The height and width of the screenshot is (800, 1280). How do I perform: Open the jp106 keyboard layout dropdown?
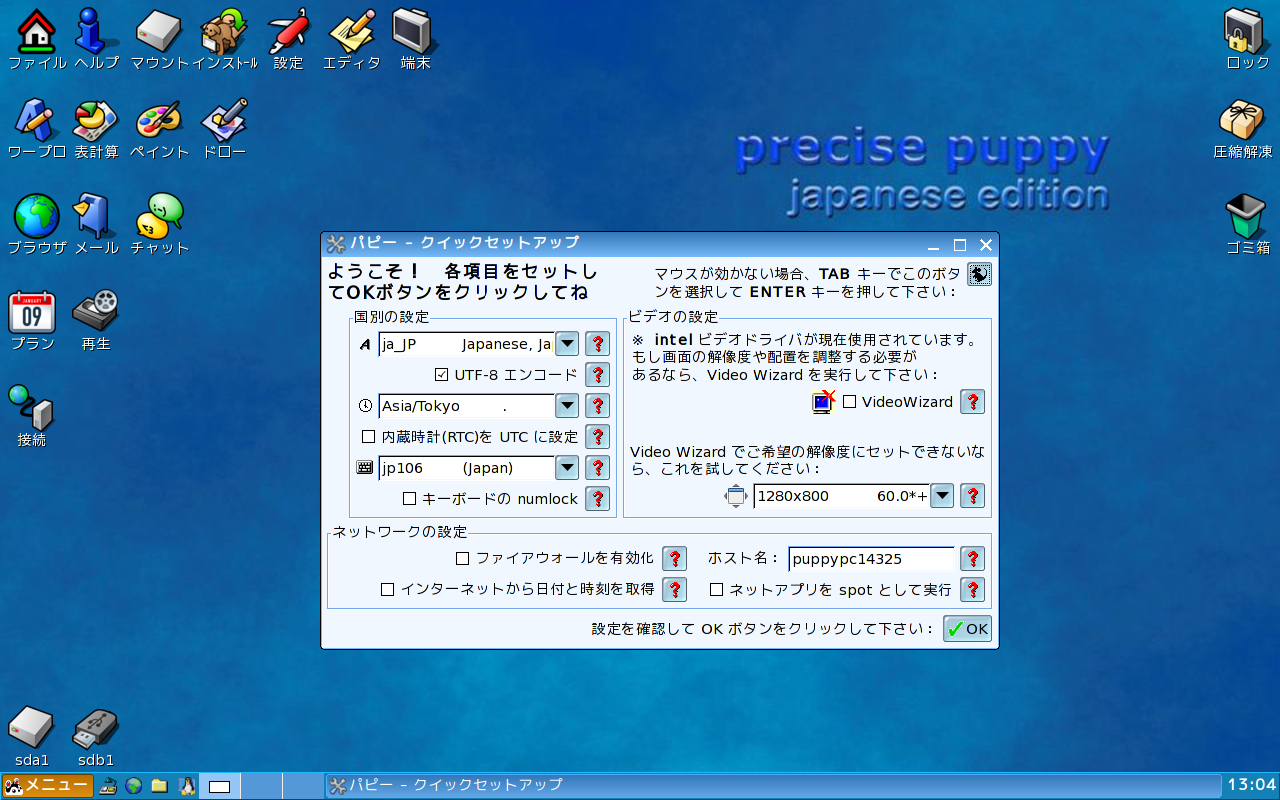pos(567,468)
